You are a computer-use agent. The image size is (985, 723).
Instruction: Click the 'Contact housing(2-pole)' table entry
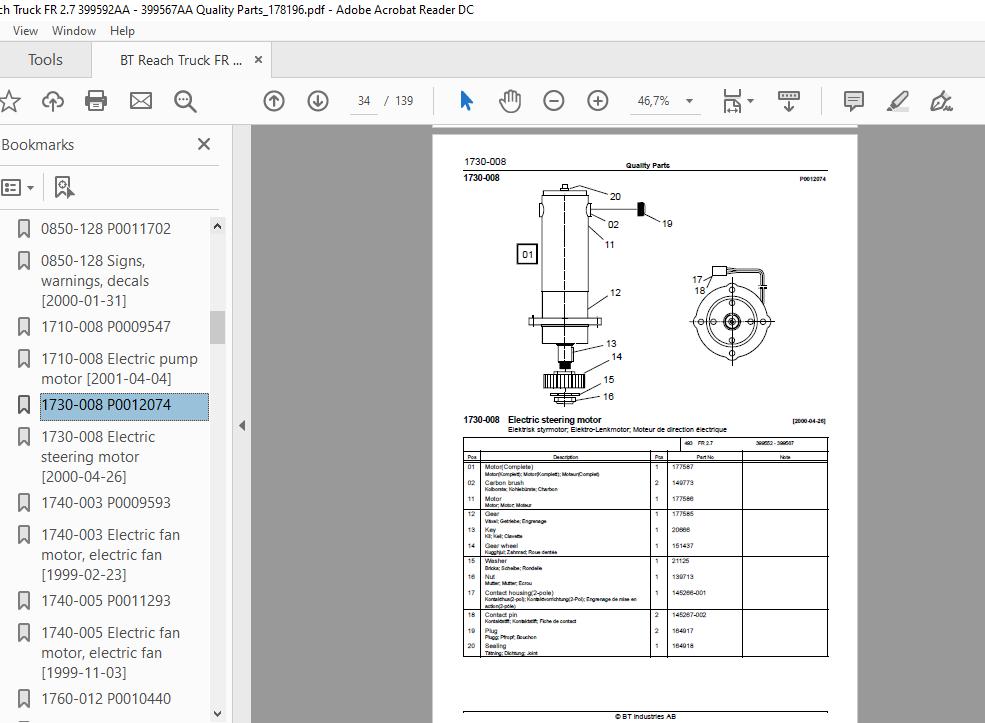pos(519,593)
